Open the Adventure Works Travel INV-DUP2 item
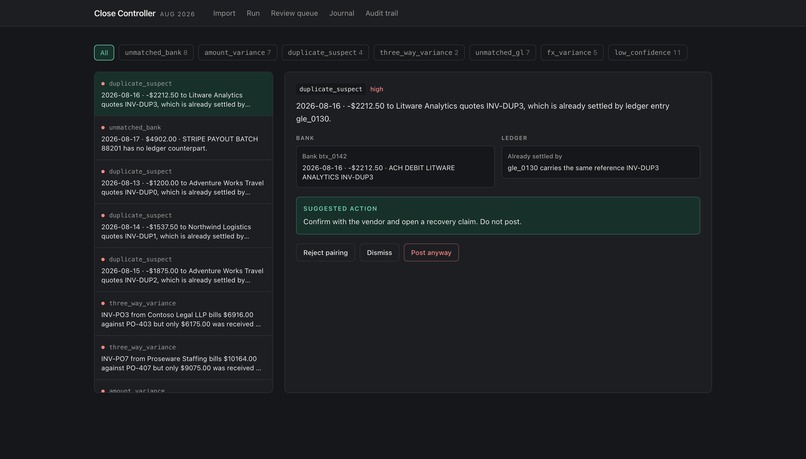This screenshot has height=459, width=806. 184,270
